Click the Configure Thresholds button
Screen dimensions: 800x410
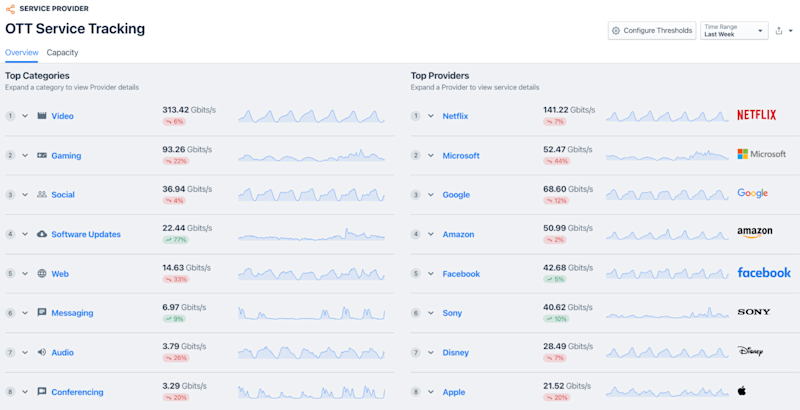pos(652,31)
